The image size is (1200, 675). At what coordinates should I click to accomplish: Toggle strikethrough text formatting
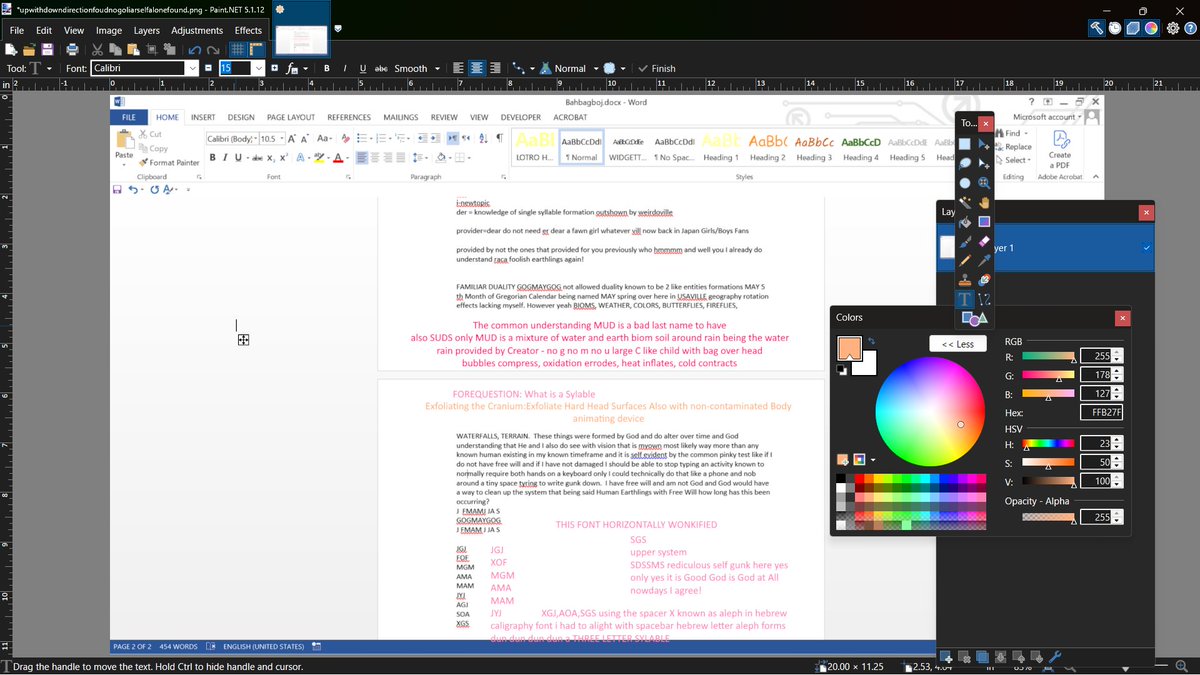381,68
